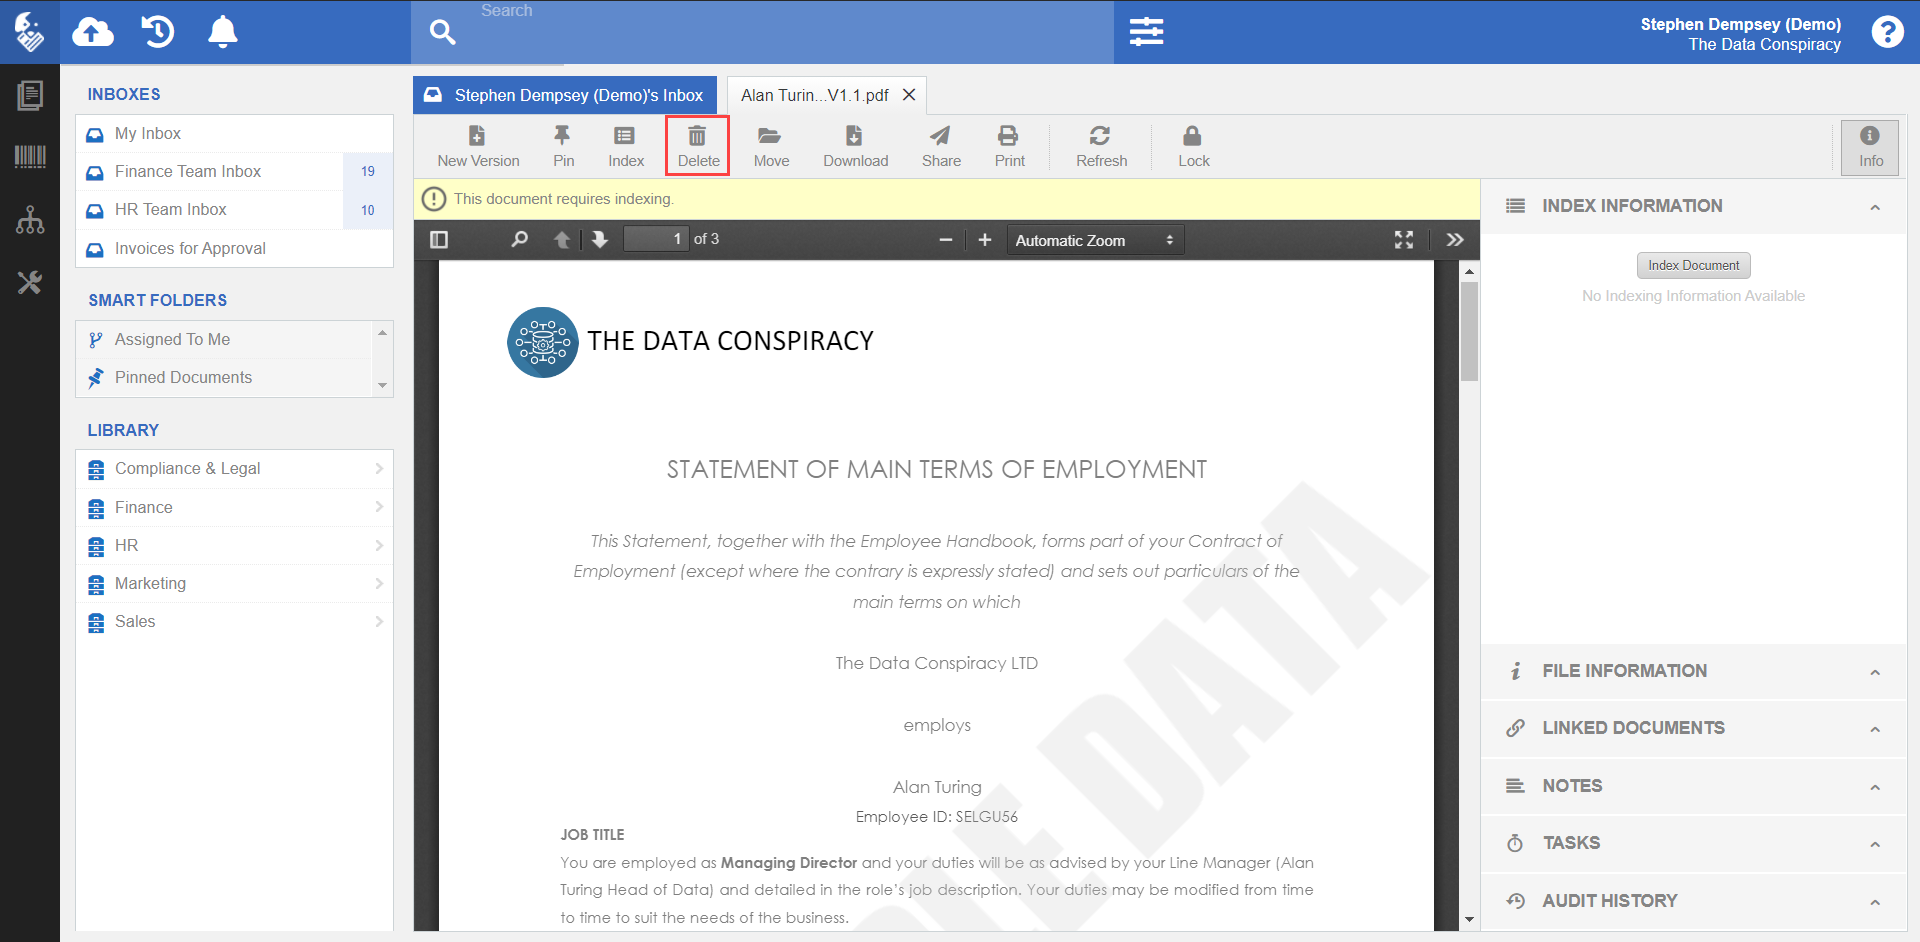The image size is (1920, 942).
Task: Switch to Stephen Dempsey (Demo)'s Inbox tab
Action: tap(565, 95)
